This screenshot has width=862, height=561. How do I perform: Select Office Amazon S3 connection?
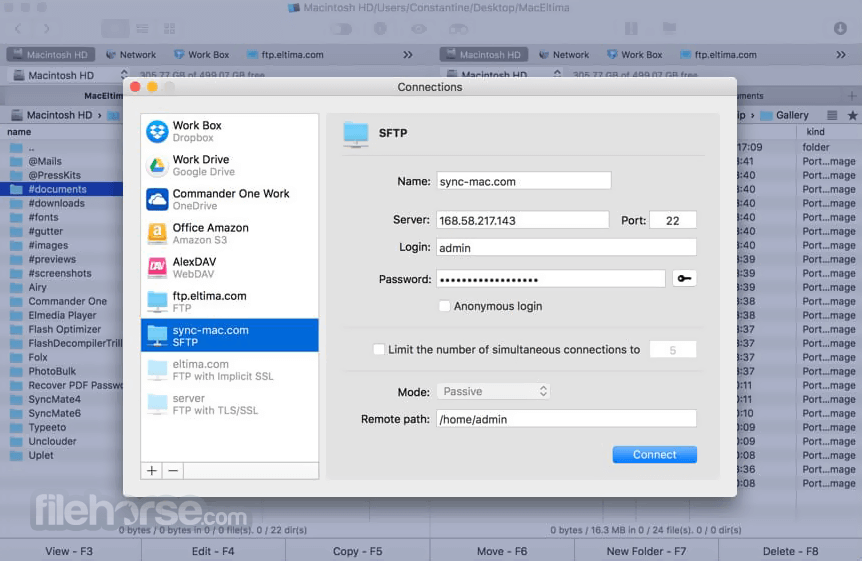tap(229, 234)
